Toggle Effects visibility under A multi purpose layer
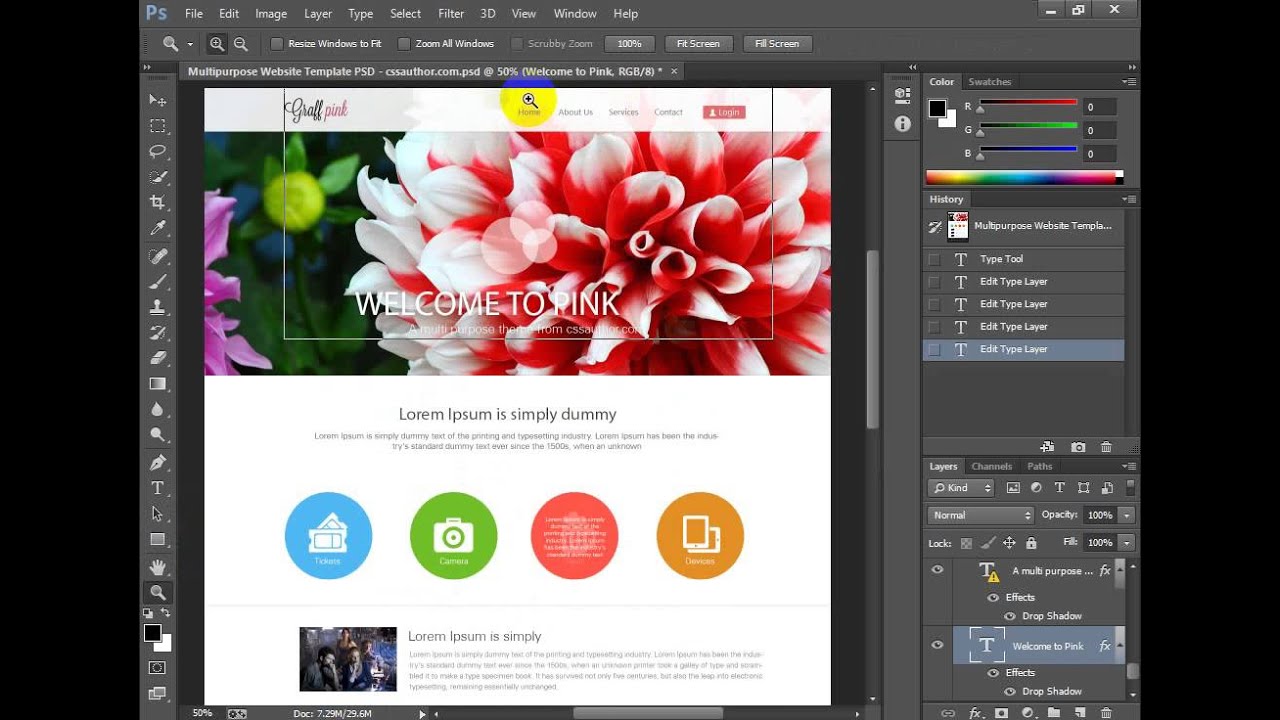Screen dimensions: 1280x720 tap(993, 597)
